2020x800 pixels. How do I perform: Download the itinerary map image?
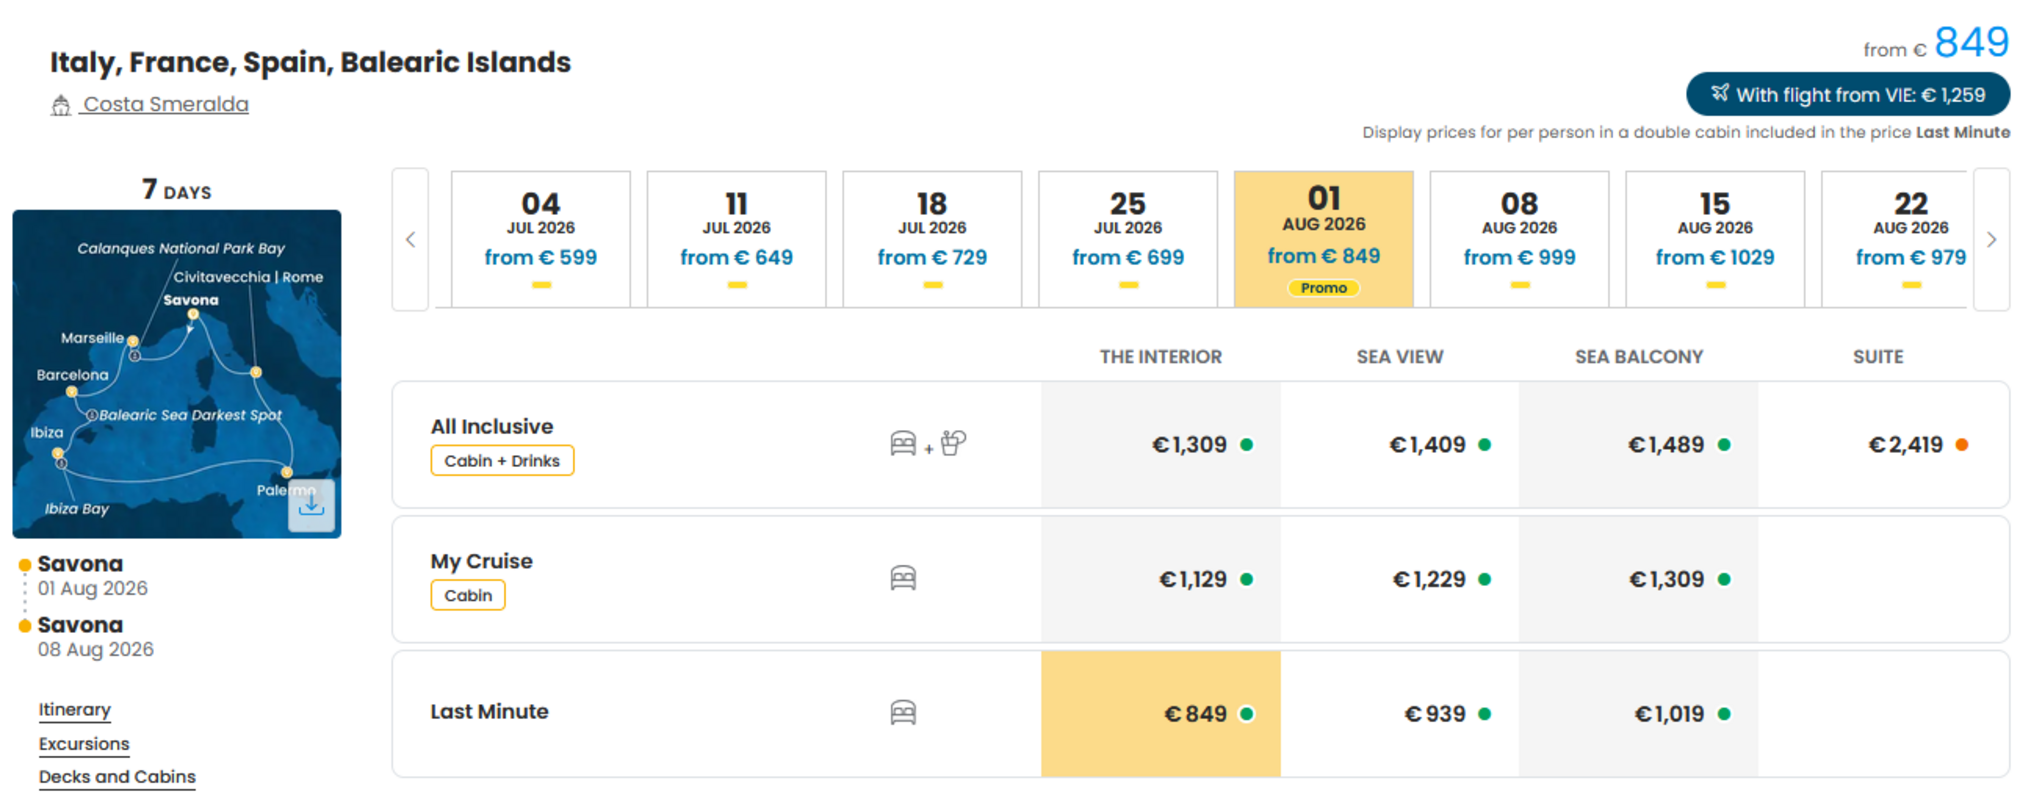pos(311,506)
